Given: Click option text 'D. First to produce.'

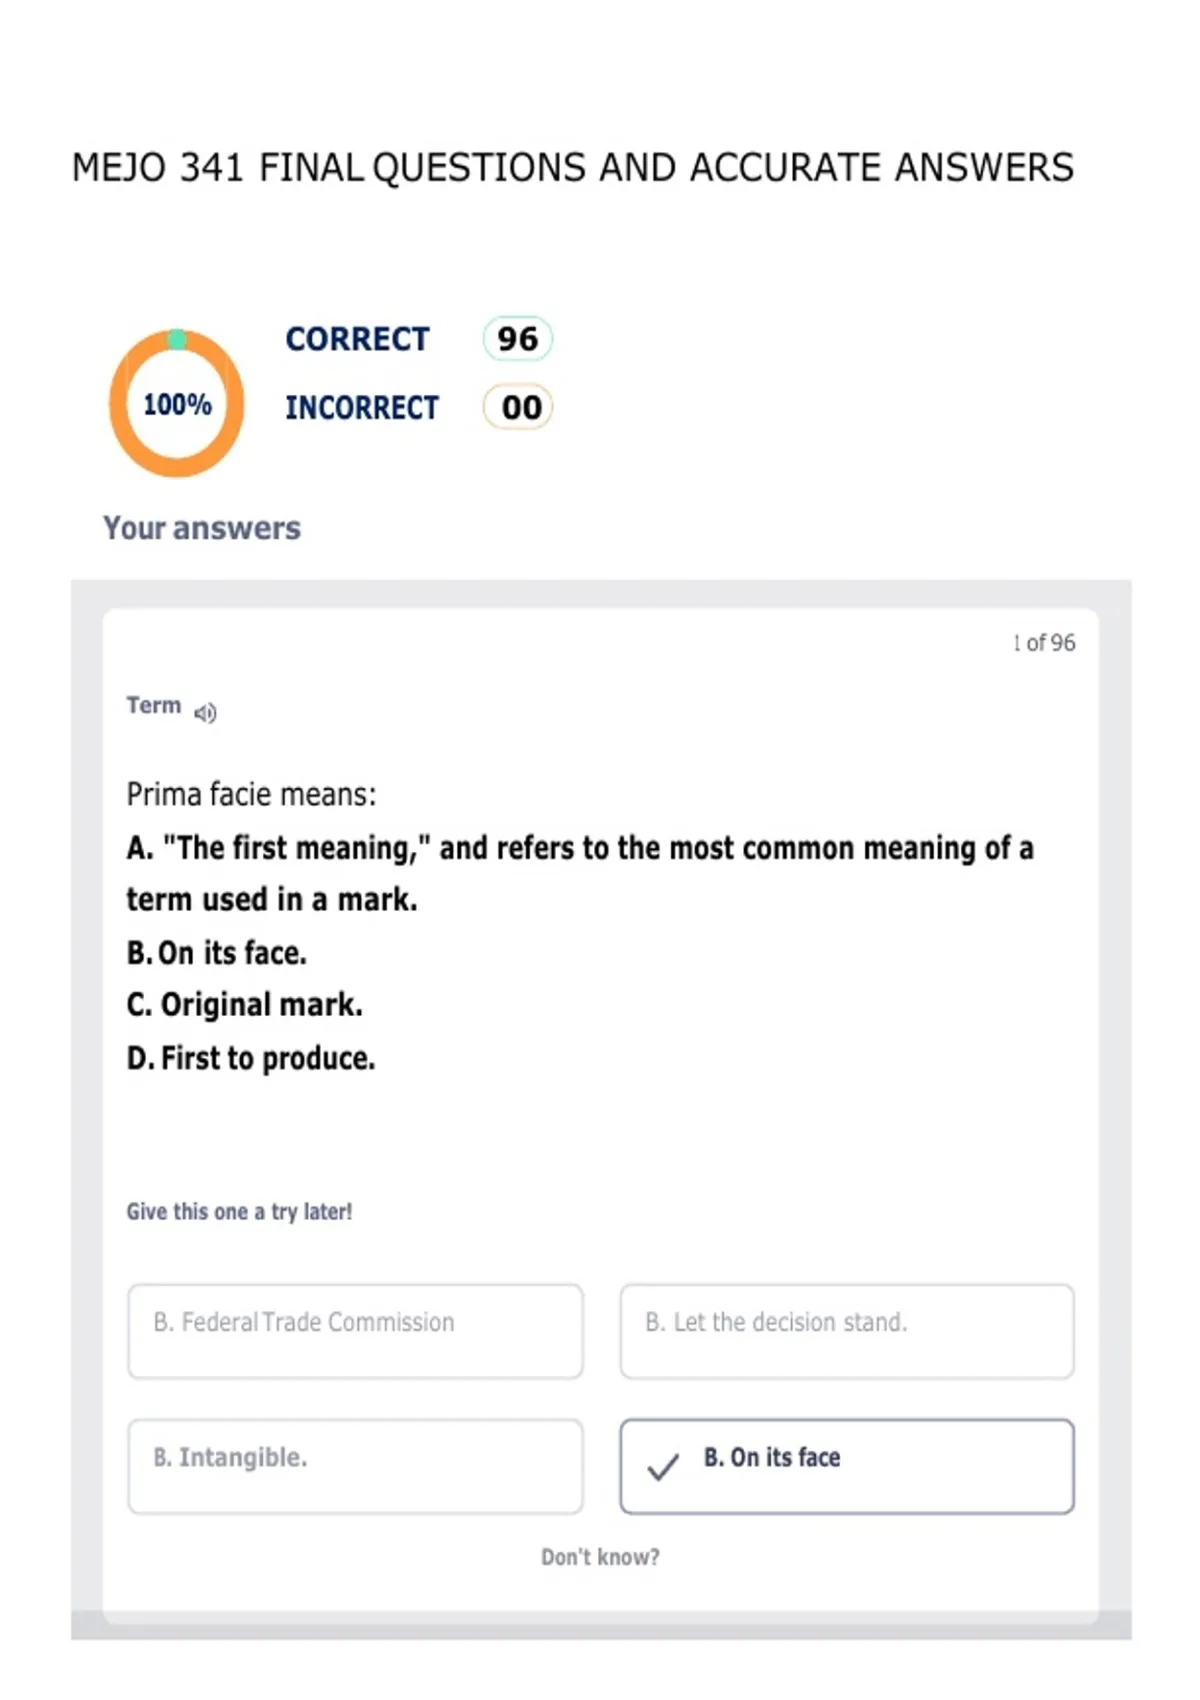Looking at the screenshot, I should pyautogui.click(x=251, y=1058).
